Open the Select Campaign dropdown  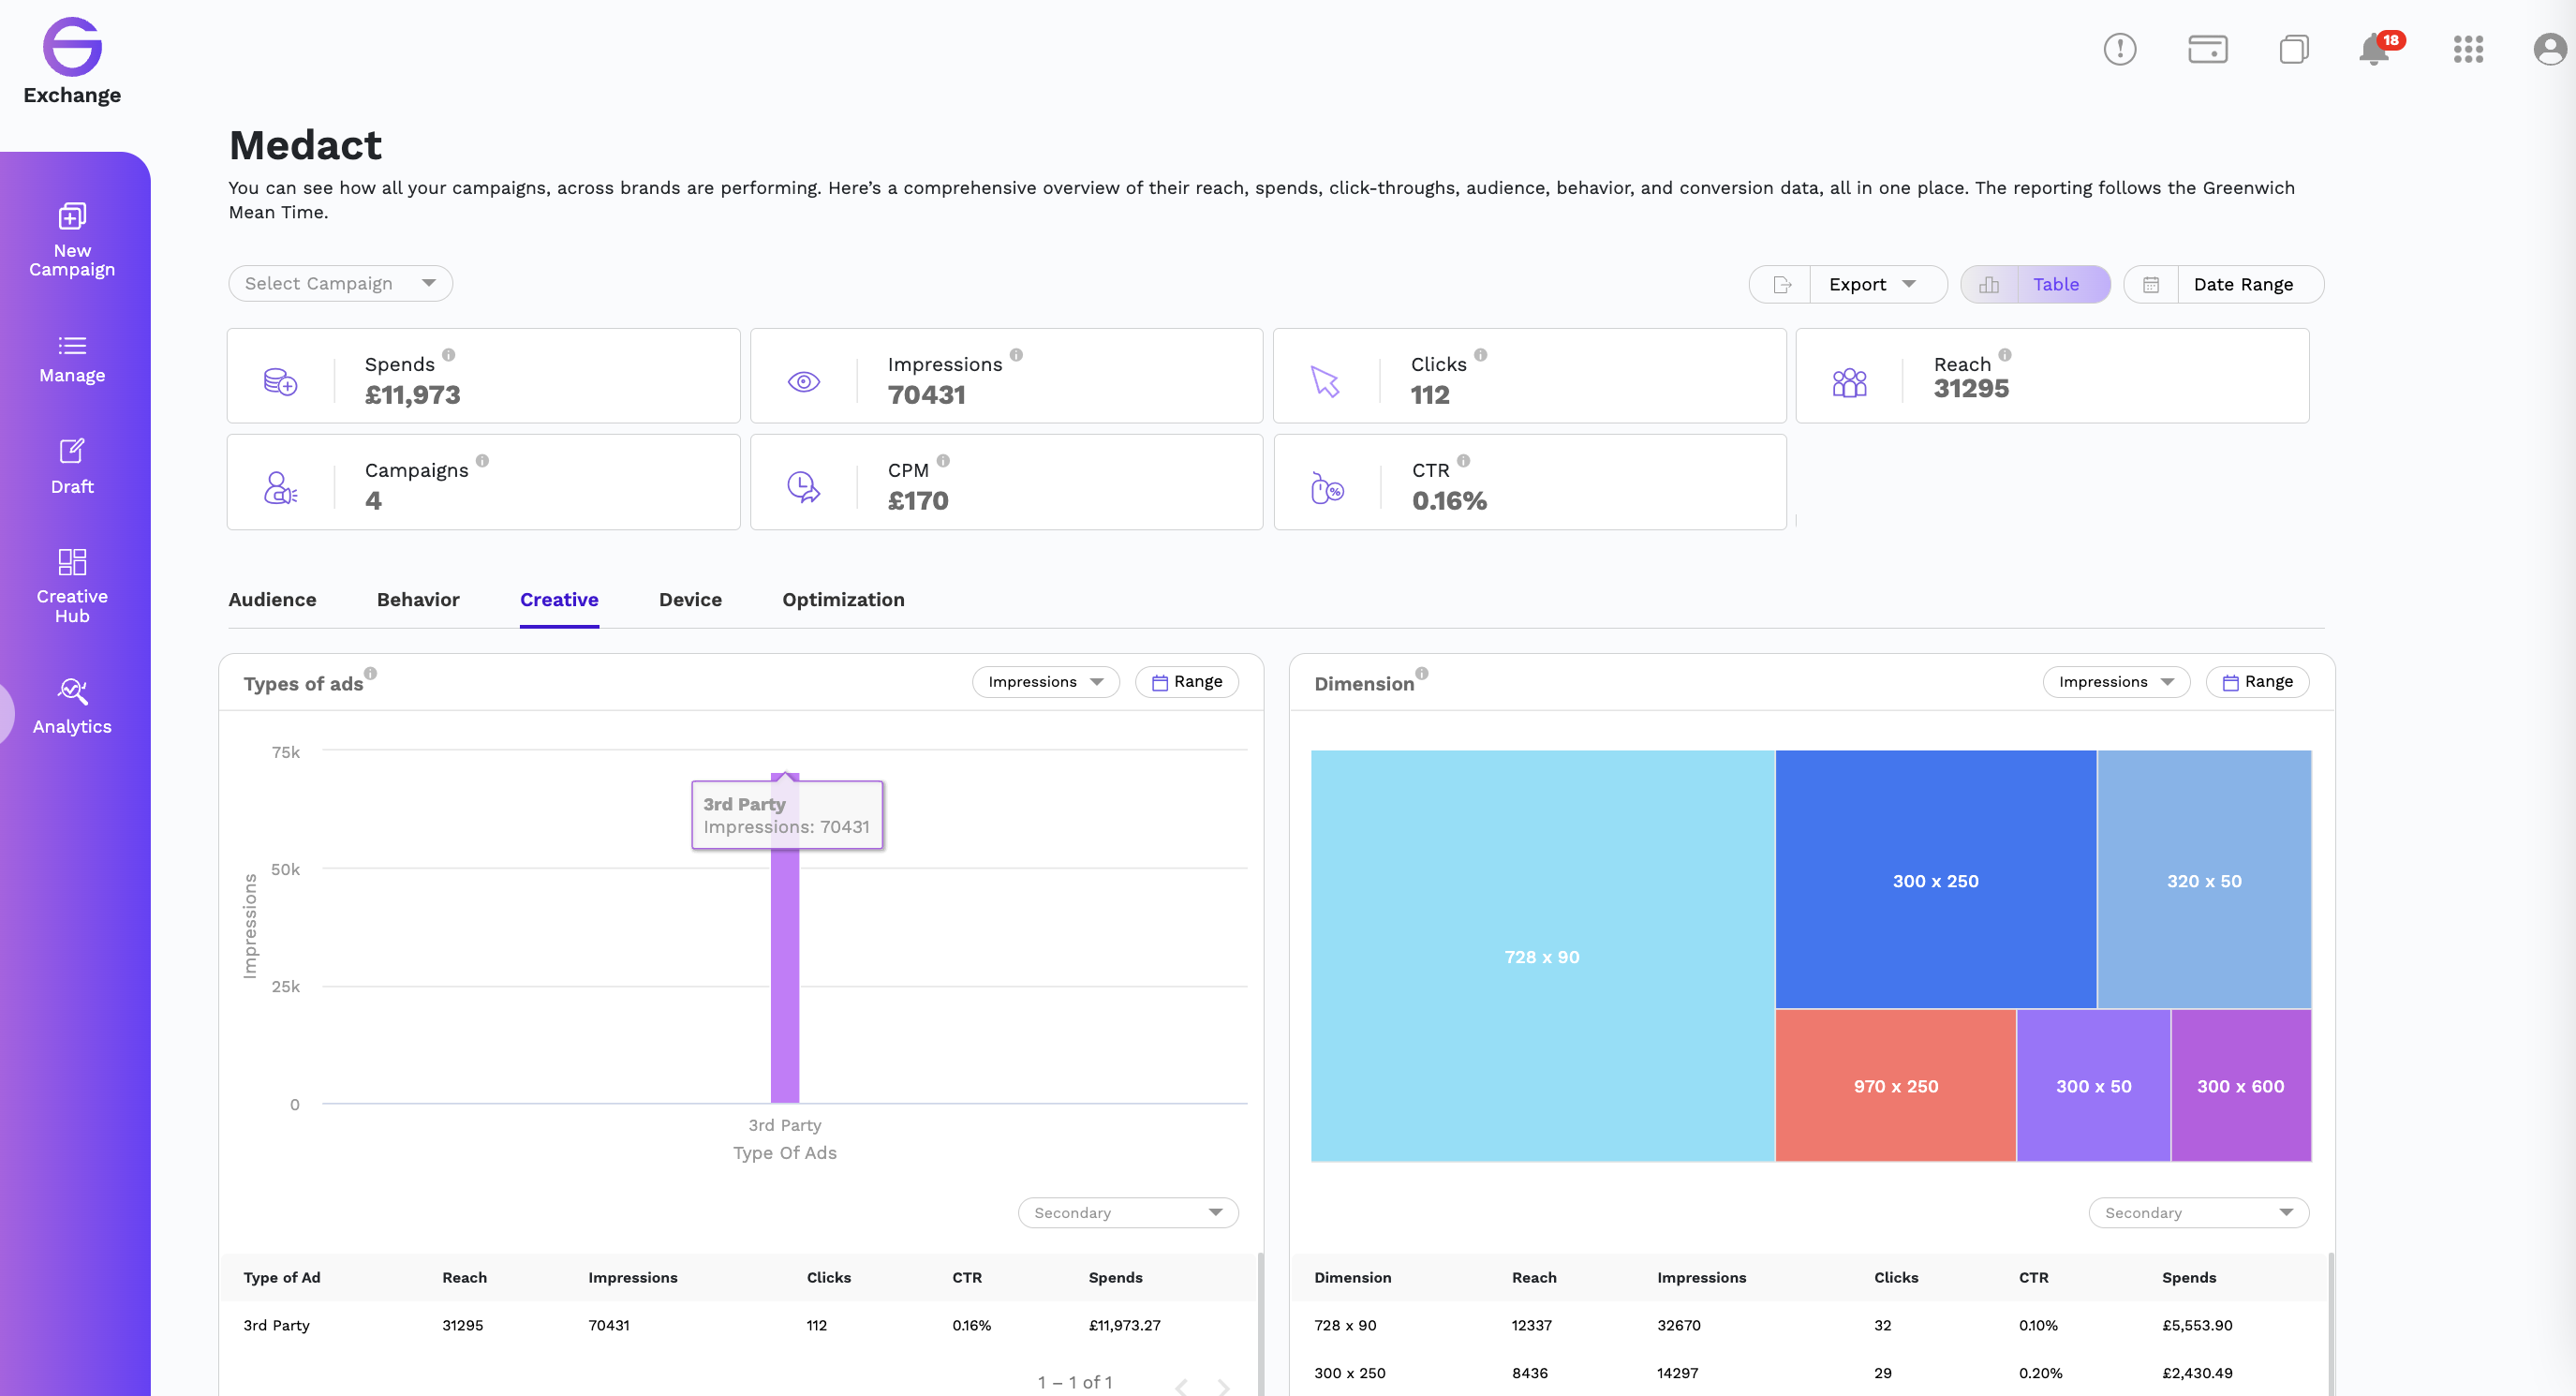click(341, 284)
